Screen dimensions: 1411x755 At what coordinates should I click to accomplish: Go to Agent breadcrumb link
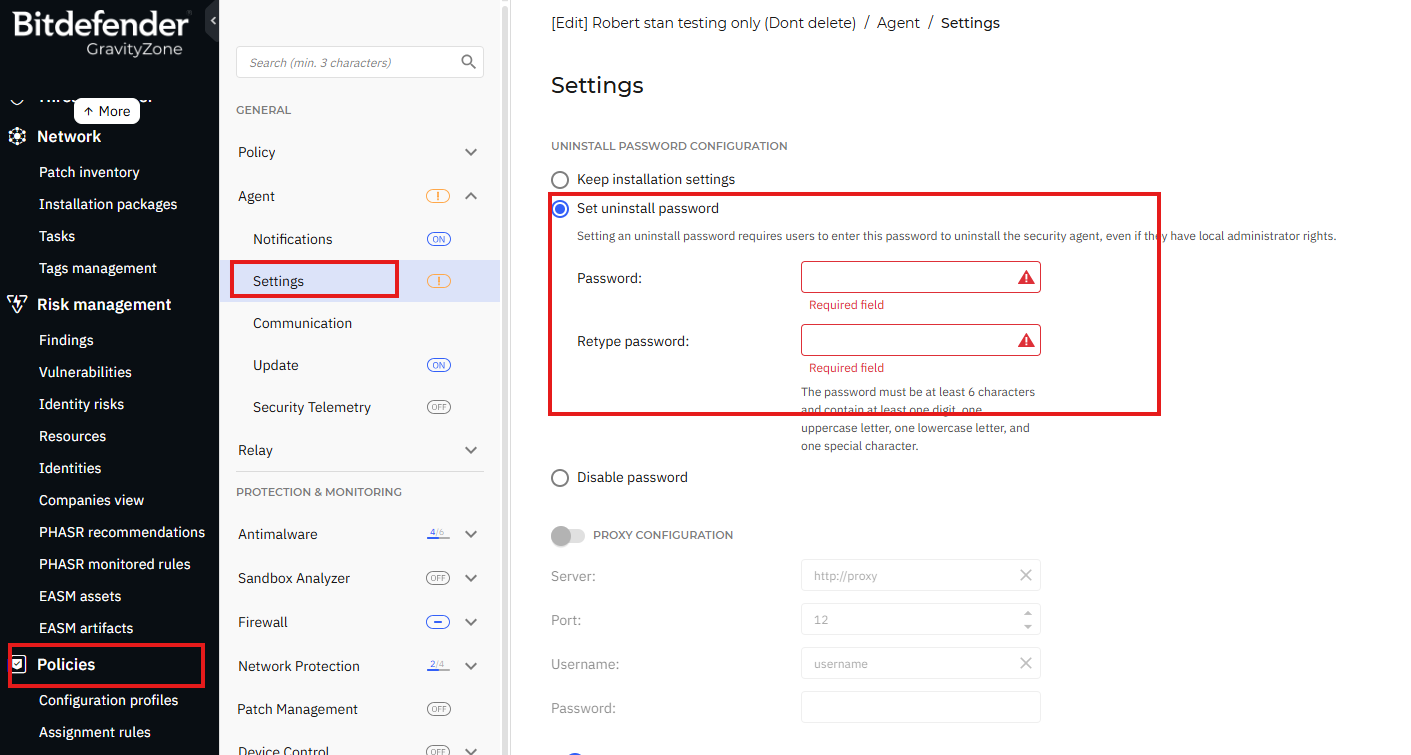click(x=898, y=23)
